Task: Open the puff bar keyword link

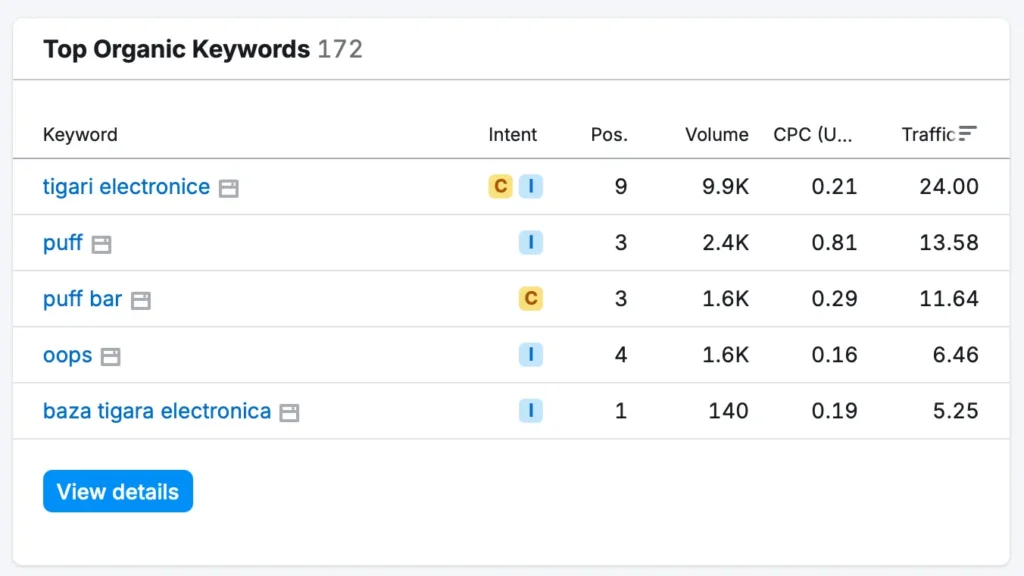Action: [82, 300]
